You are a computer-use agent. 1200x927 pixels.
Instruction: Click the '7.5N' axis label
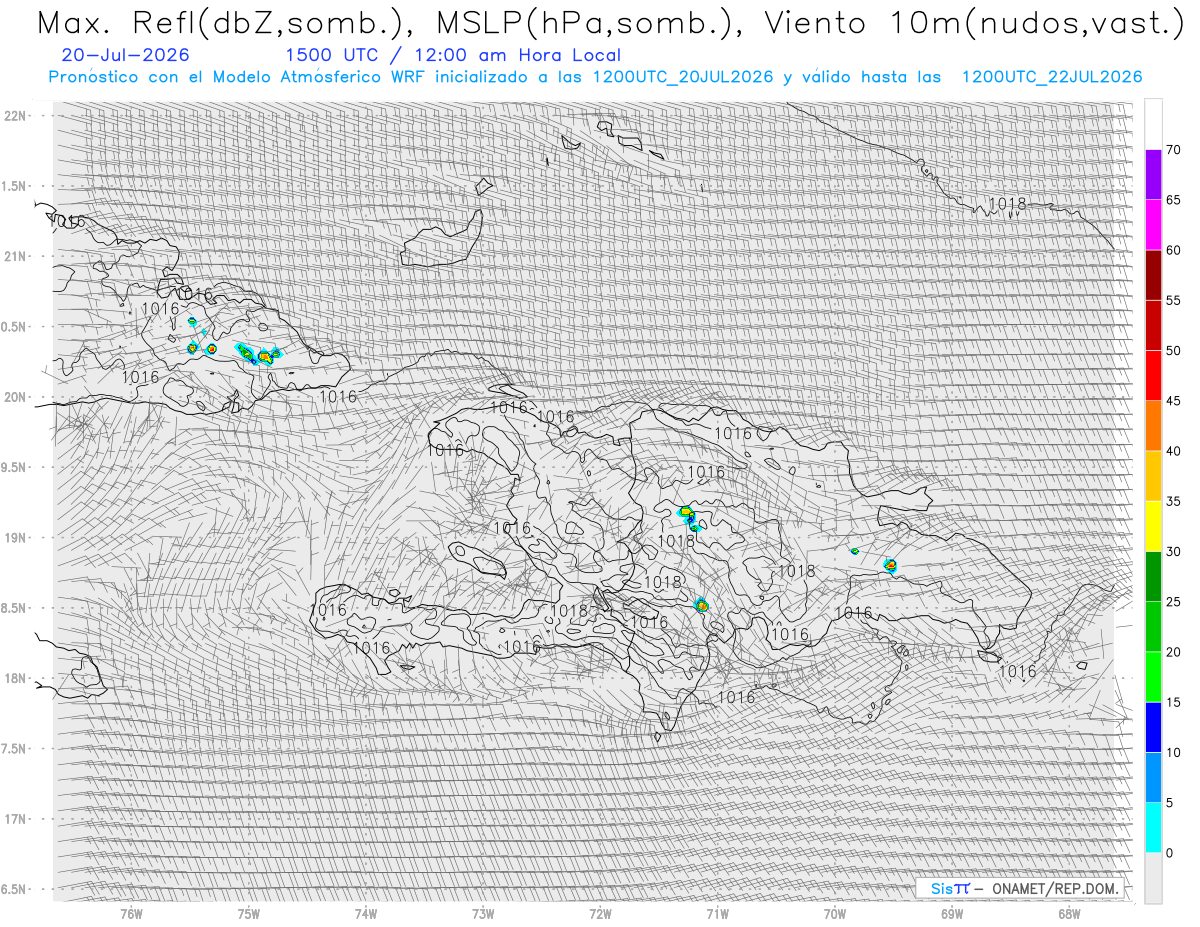click(15, 749)
